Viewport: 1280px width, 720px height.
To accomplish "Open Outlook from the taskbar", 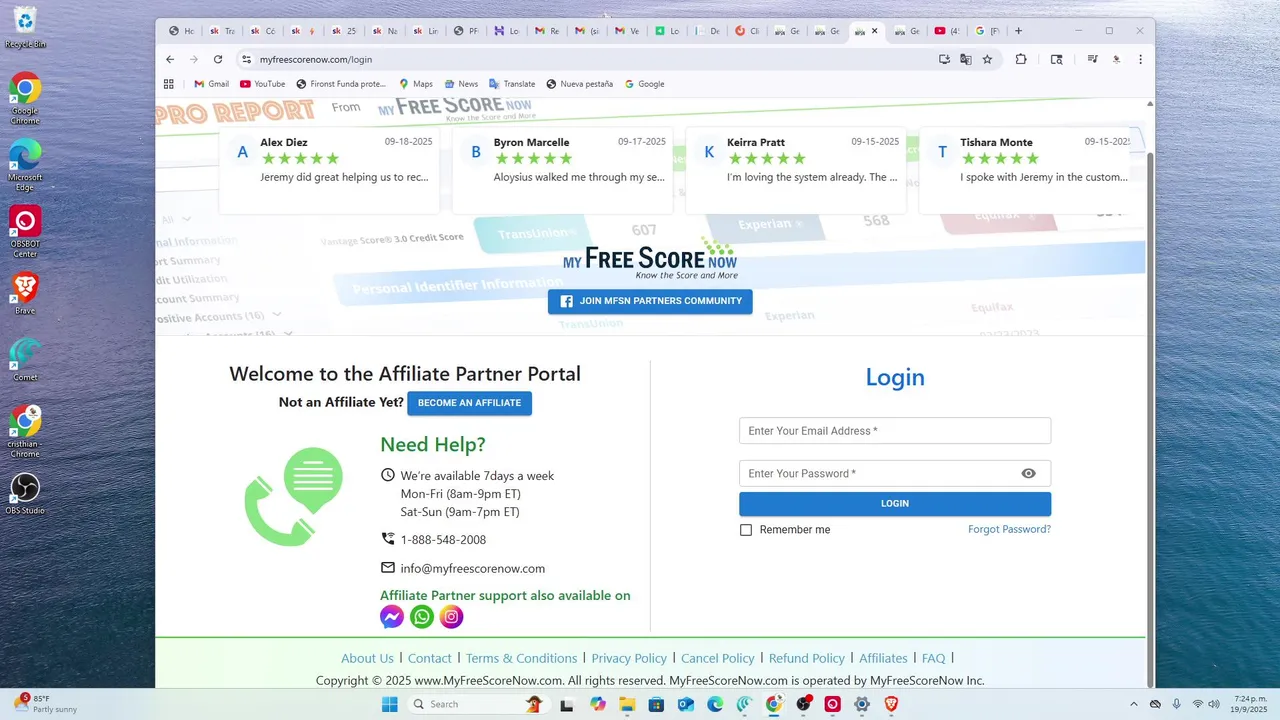I will pos(686,704).
